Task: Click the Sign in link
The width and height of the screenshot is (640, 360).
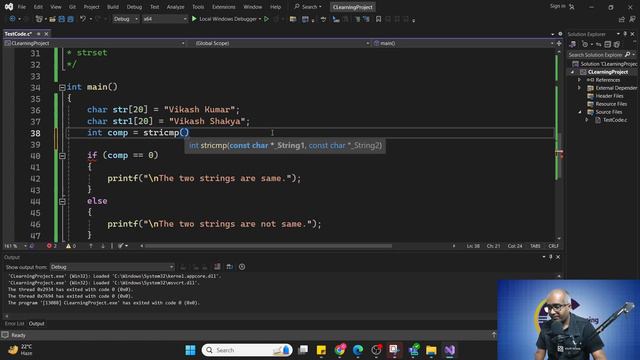Action: click(558, 6)
